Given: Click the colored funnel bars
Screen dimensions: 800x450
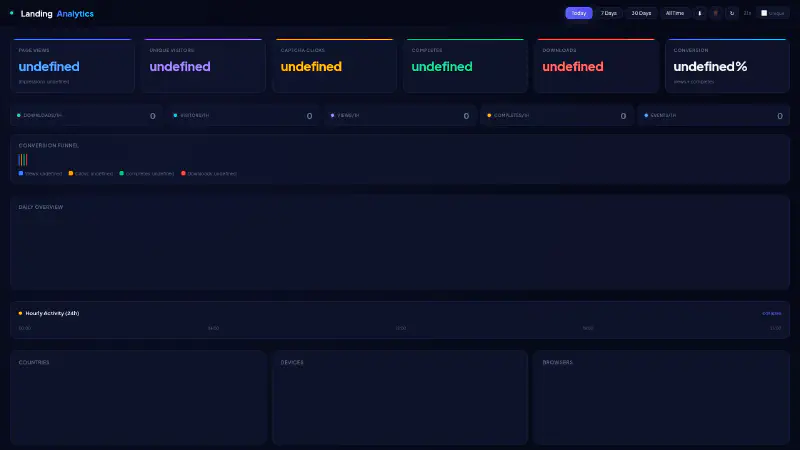Looking at the screenshot, I should point(23,160).
